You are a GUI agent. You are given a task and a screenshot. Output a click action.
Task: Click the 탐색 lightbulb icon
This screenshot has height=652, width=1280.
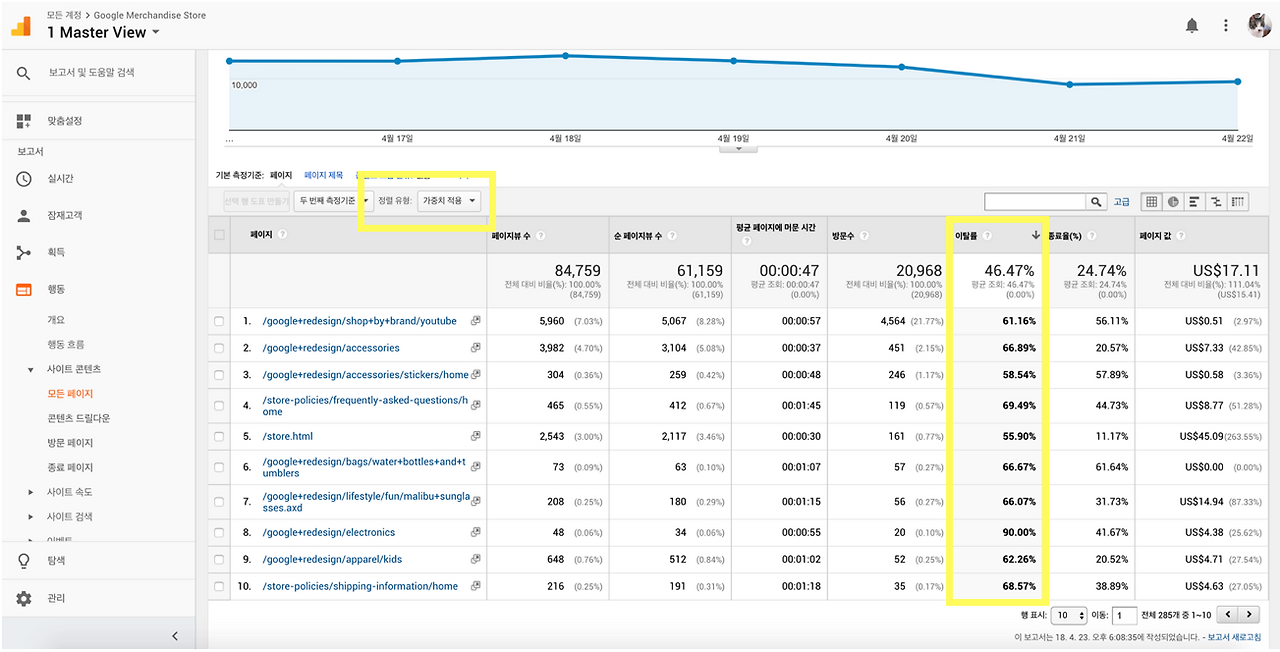coord(24,561)
